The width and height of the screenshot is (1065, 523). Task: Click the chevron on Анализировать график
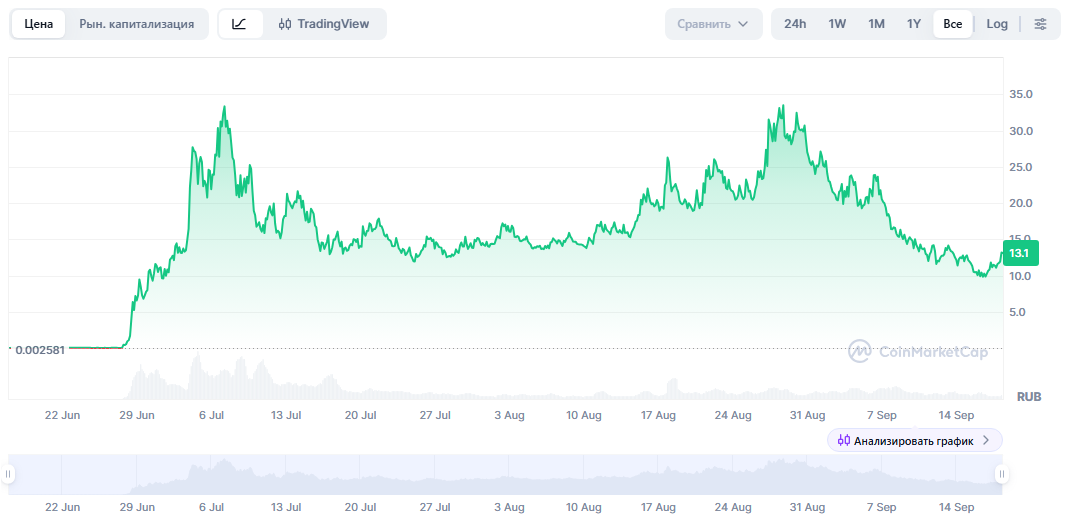pyautogui.click(x=986, y=441)
